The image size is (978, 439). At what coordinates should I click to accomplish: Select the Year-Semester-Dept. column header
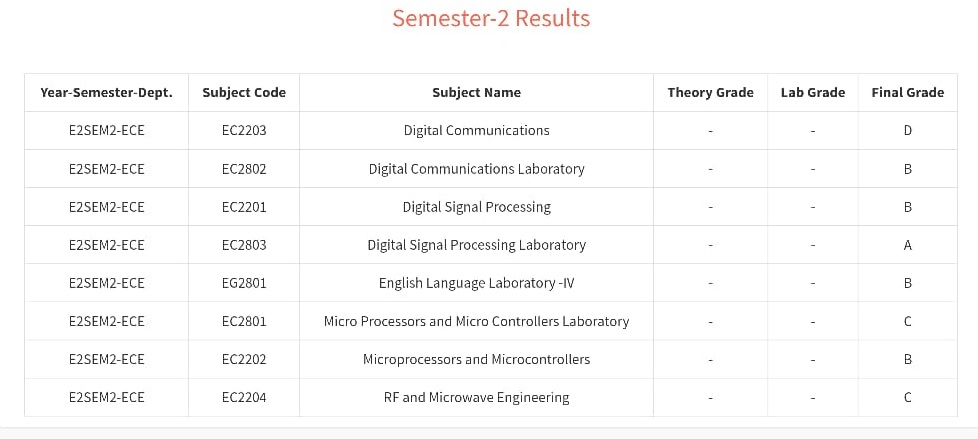107,93
